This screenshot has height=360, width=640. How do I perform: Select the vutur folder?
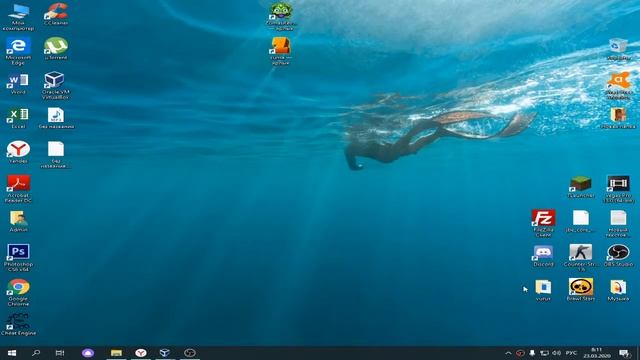click(x=543, y=290)
